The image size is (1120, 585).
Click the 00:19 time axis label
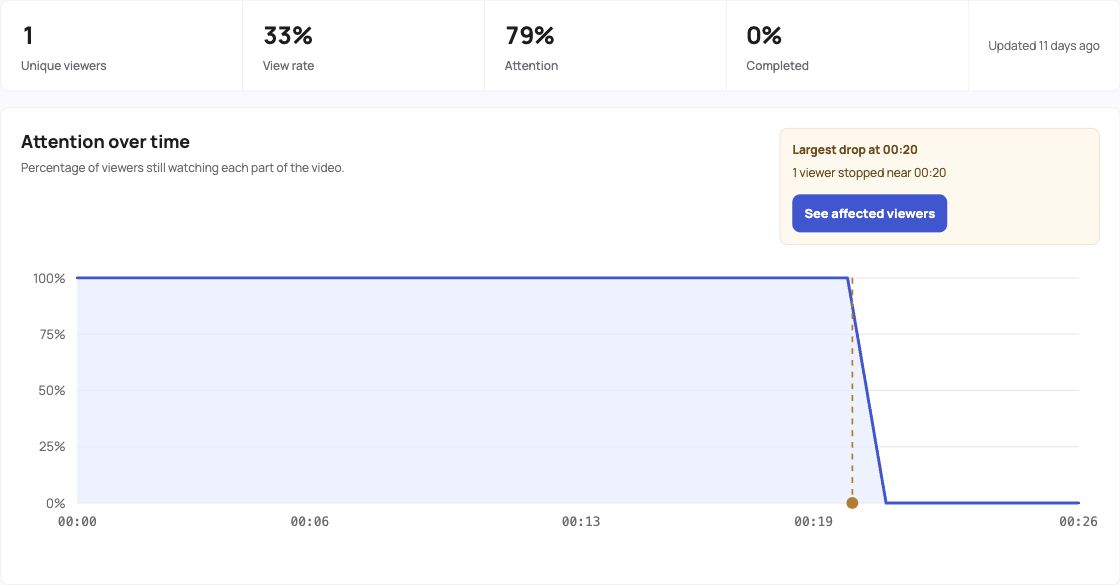coord(813,521)
